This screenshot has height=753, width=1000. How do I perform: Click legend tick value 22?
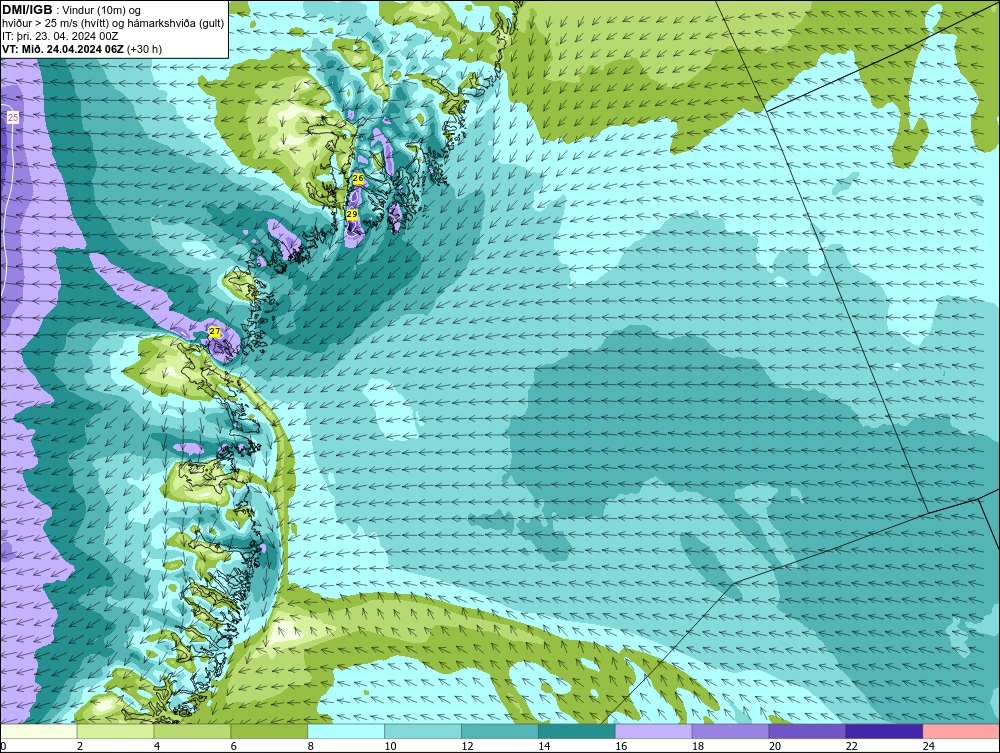[851, 746]
